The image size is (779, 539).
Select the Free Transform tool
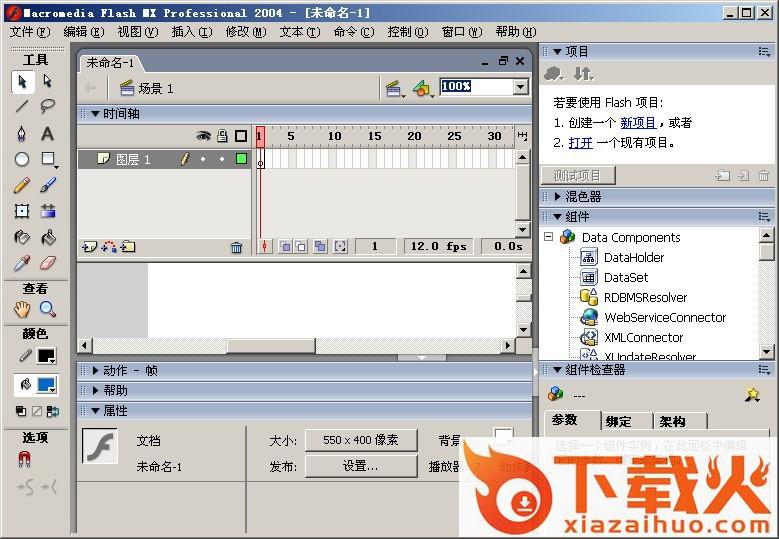tap(22, 211)
